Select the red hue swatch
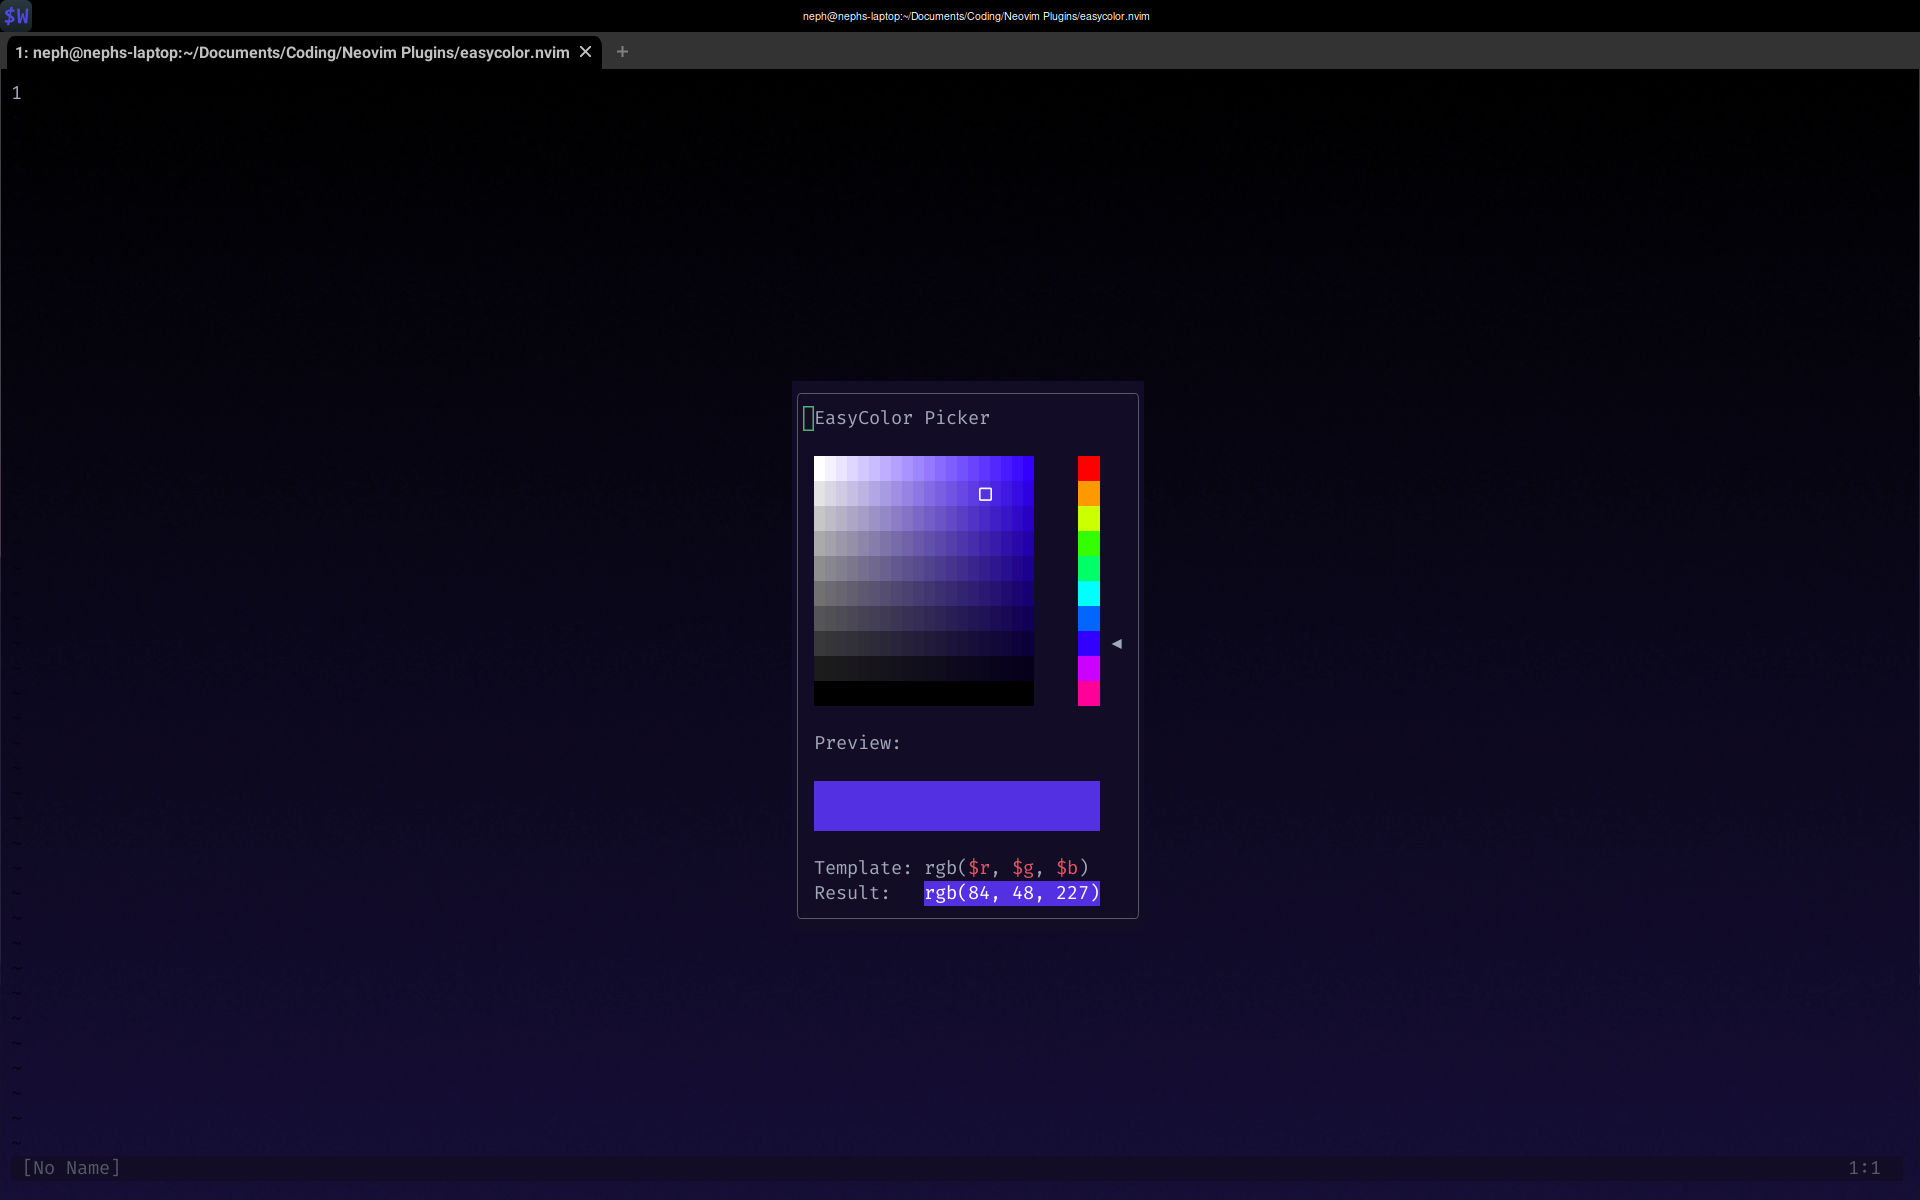The height and width of the screenshot is (1200, 1920). click(x=1088, y=468)
